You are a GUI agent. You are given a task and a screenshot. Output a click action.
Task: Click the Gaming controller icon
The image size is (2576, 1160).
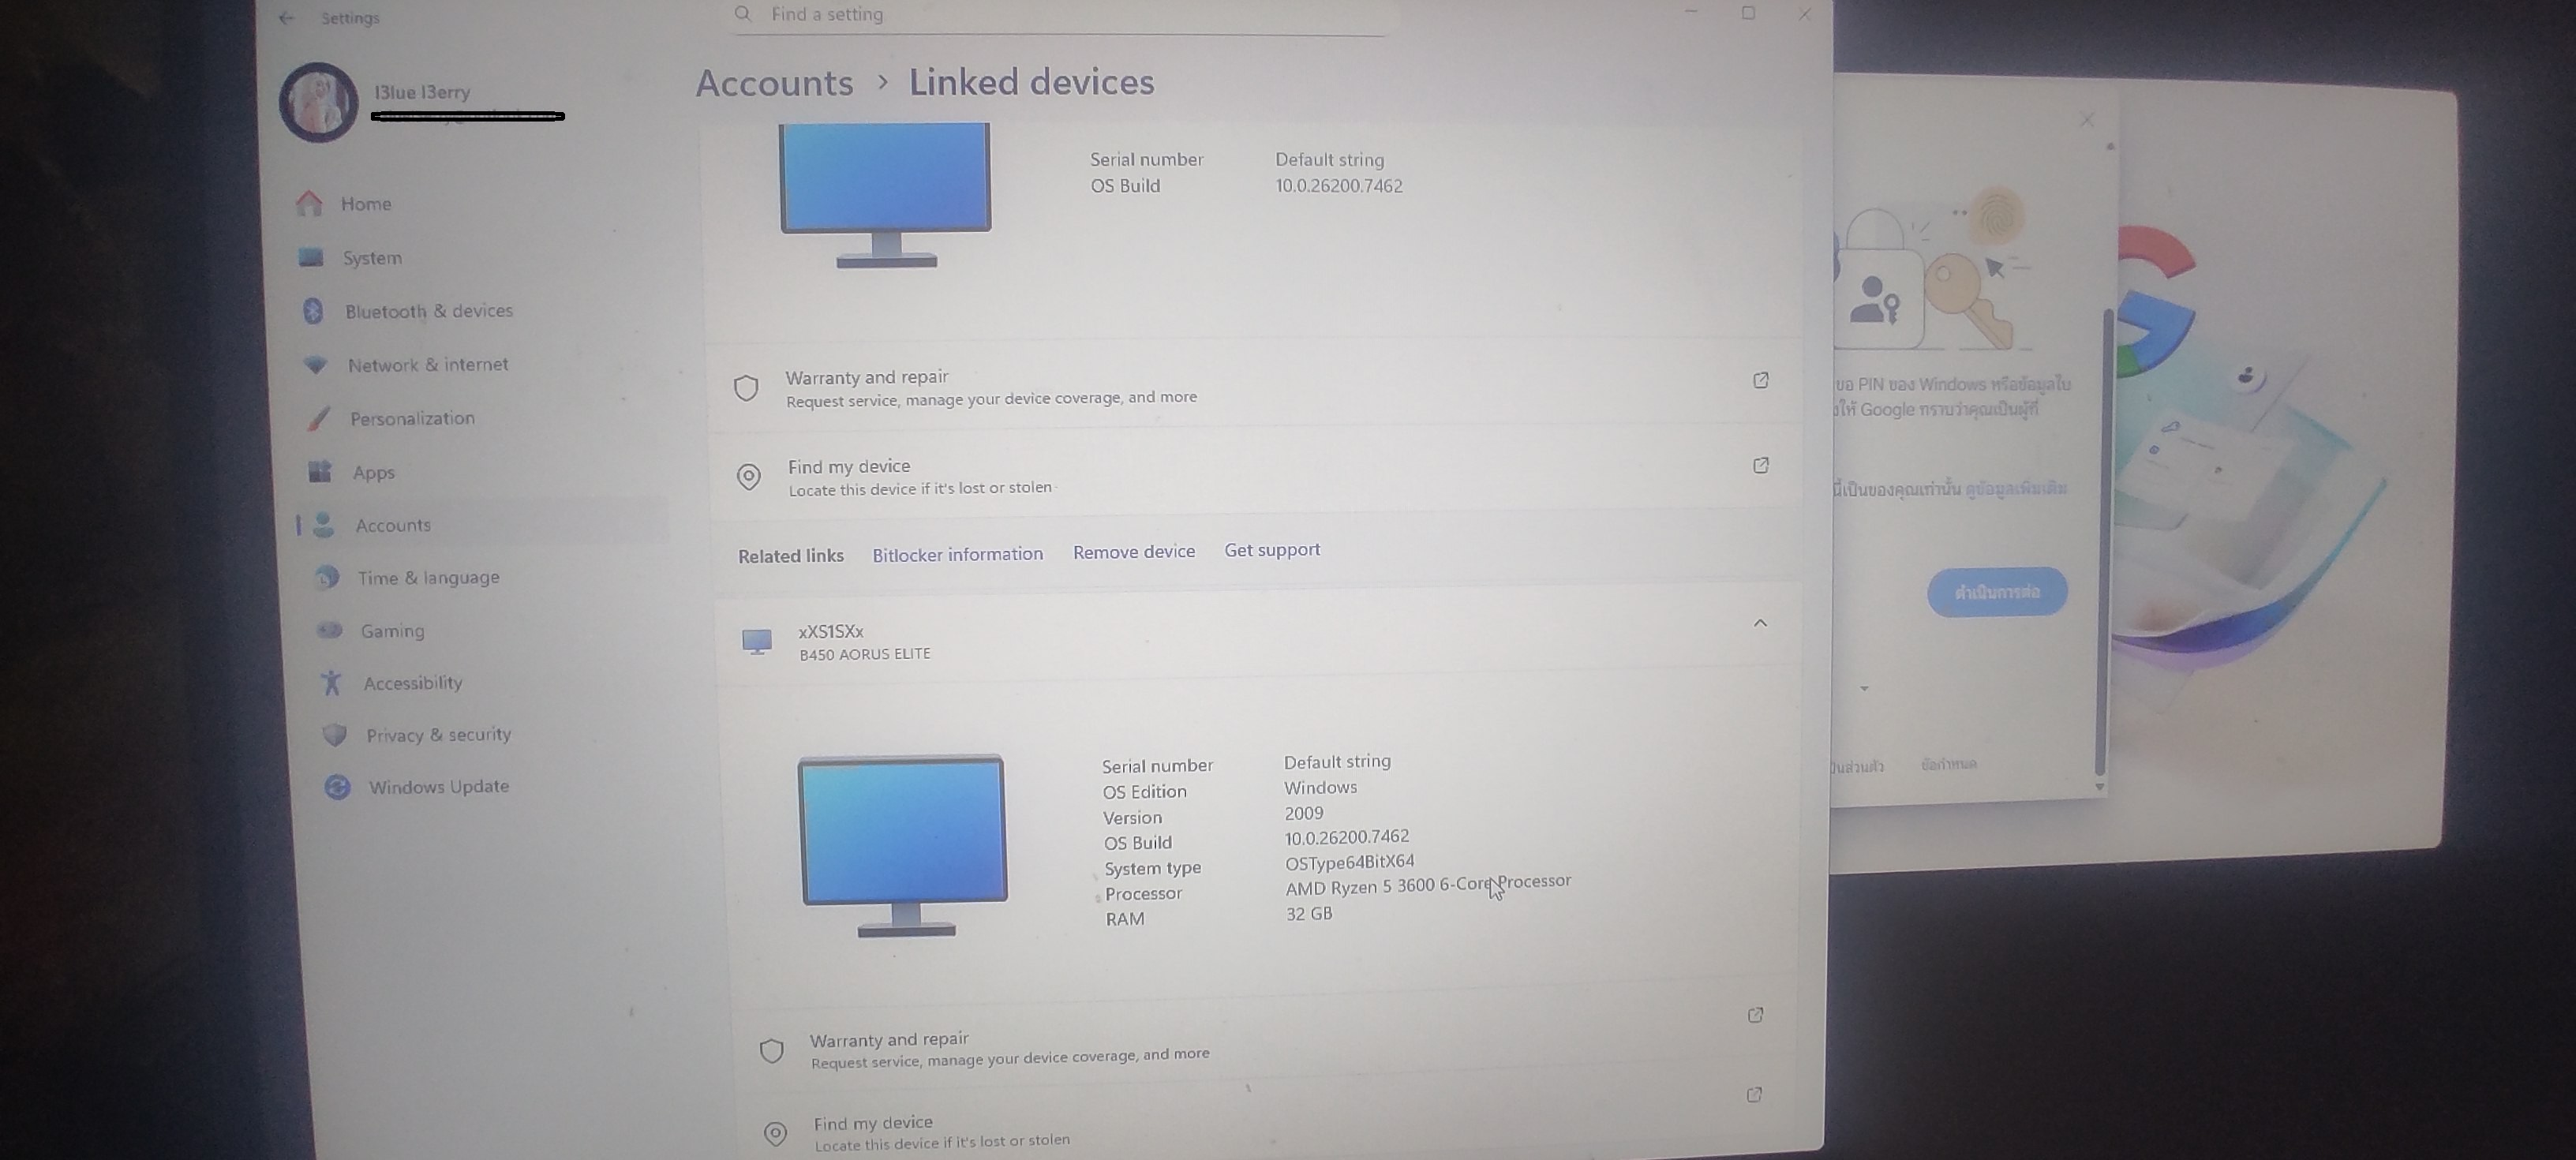coord(329,631)
